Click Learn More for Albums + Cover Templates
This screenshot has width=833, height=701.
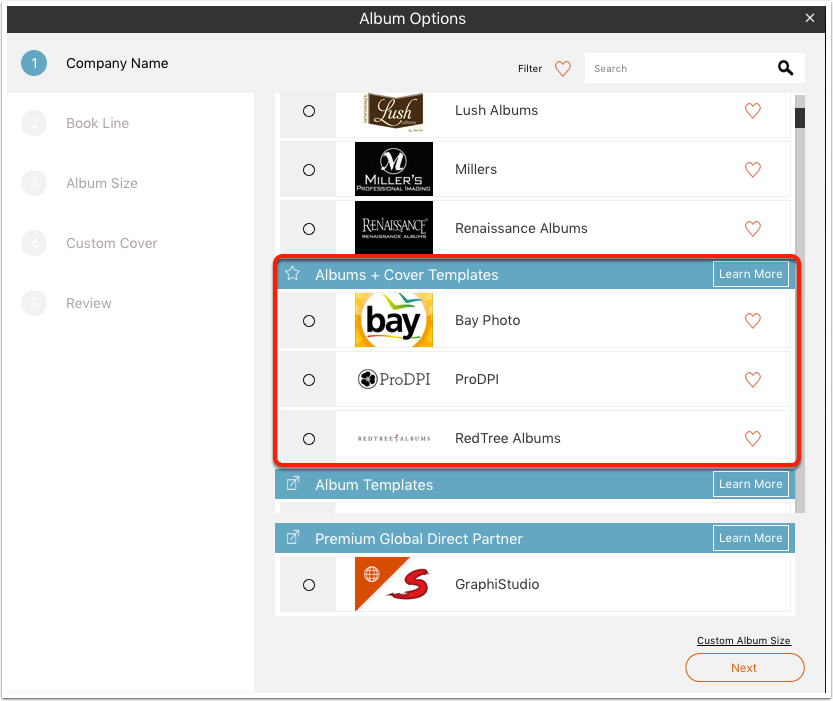coord(750,274)
